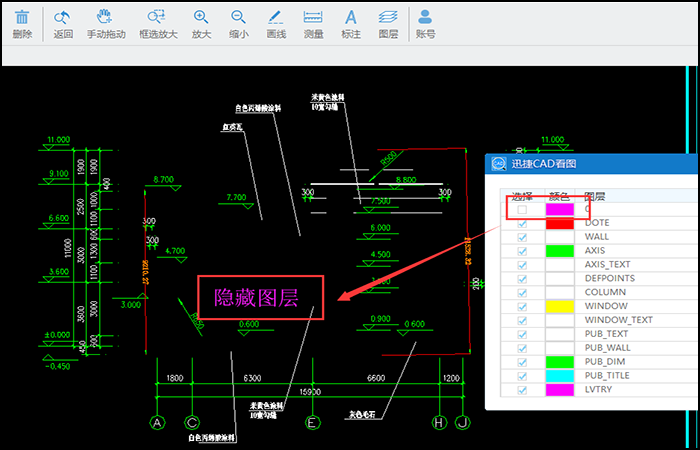Image resolution: width=700 pixels, height=450 pixels.
Task: Click the 缩小 zoom out icon
Action: tap(239, 17)
